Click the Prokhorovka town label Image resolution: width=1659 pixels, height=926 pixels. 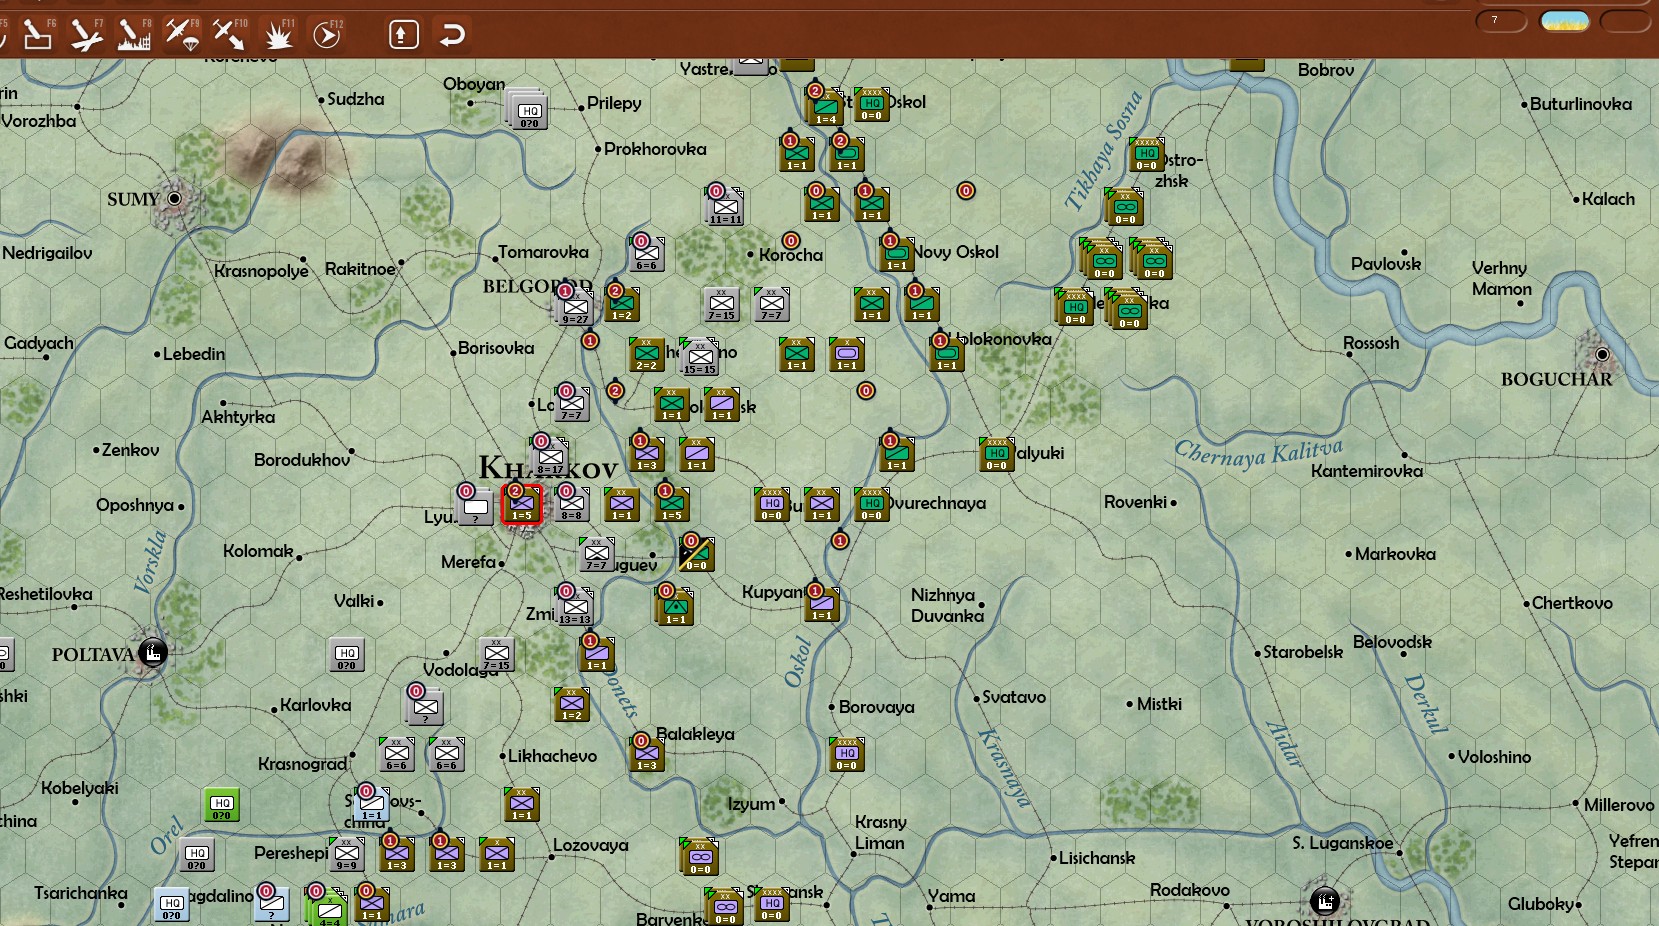point(655,149)
